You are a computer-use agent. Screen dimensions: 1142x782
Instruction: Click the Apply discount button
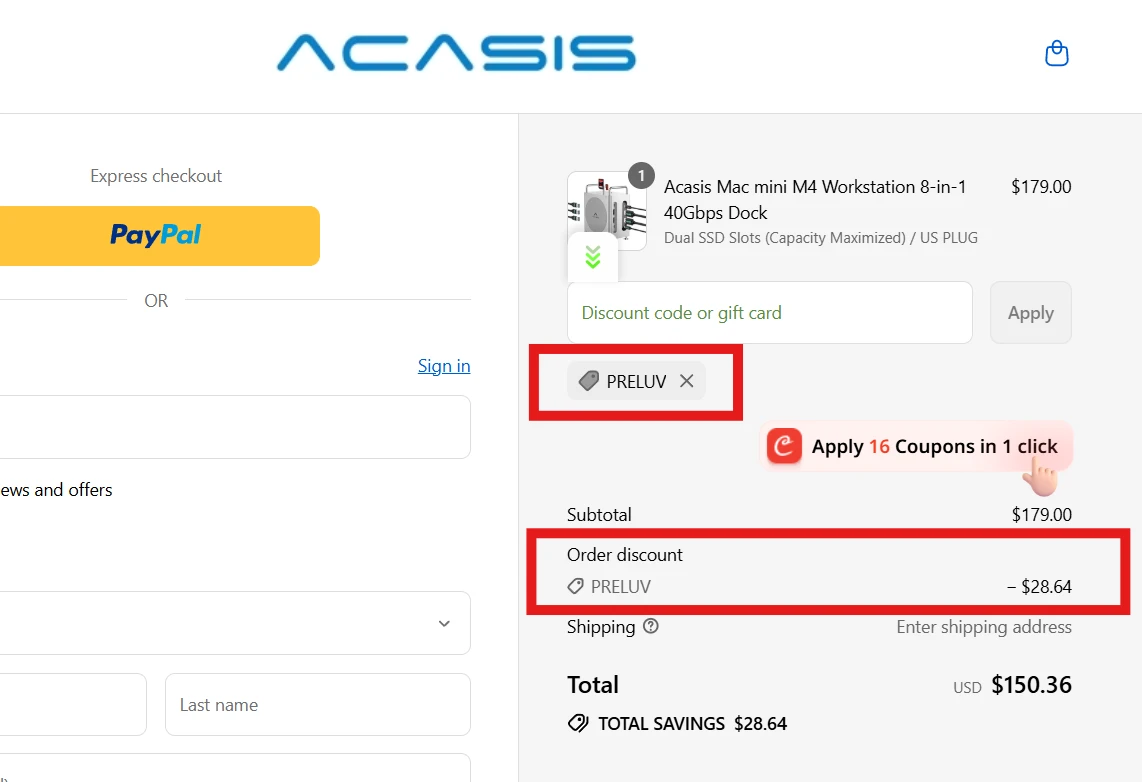tap(1031, 312)
